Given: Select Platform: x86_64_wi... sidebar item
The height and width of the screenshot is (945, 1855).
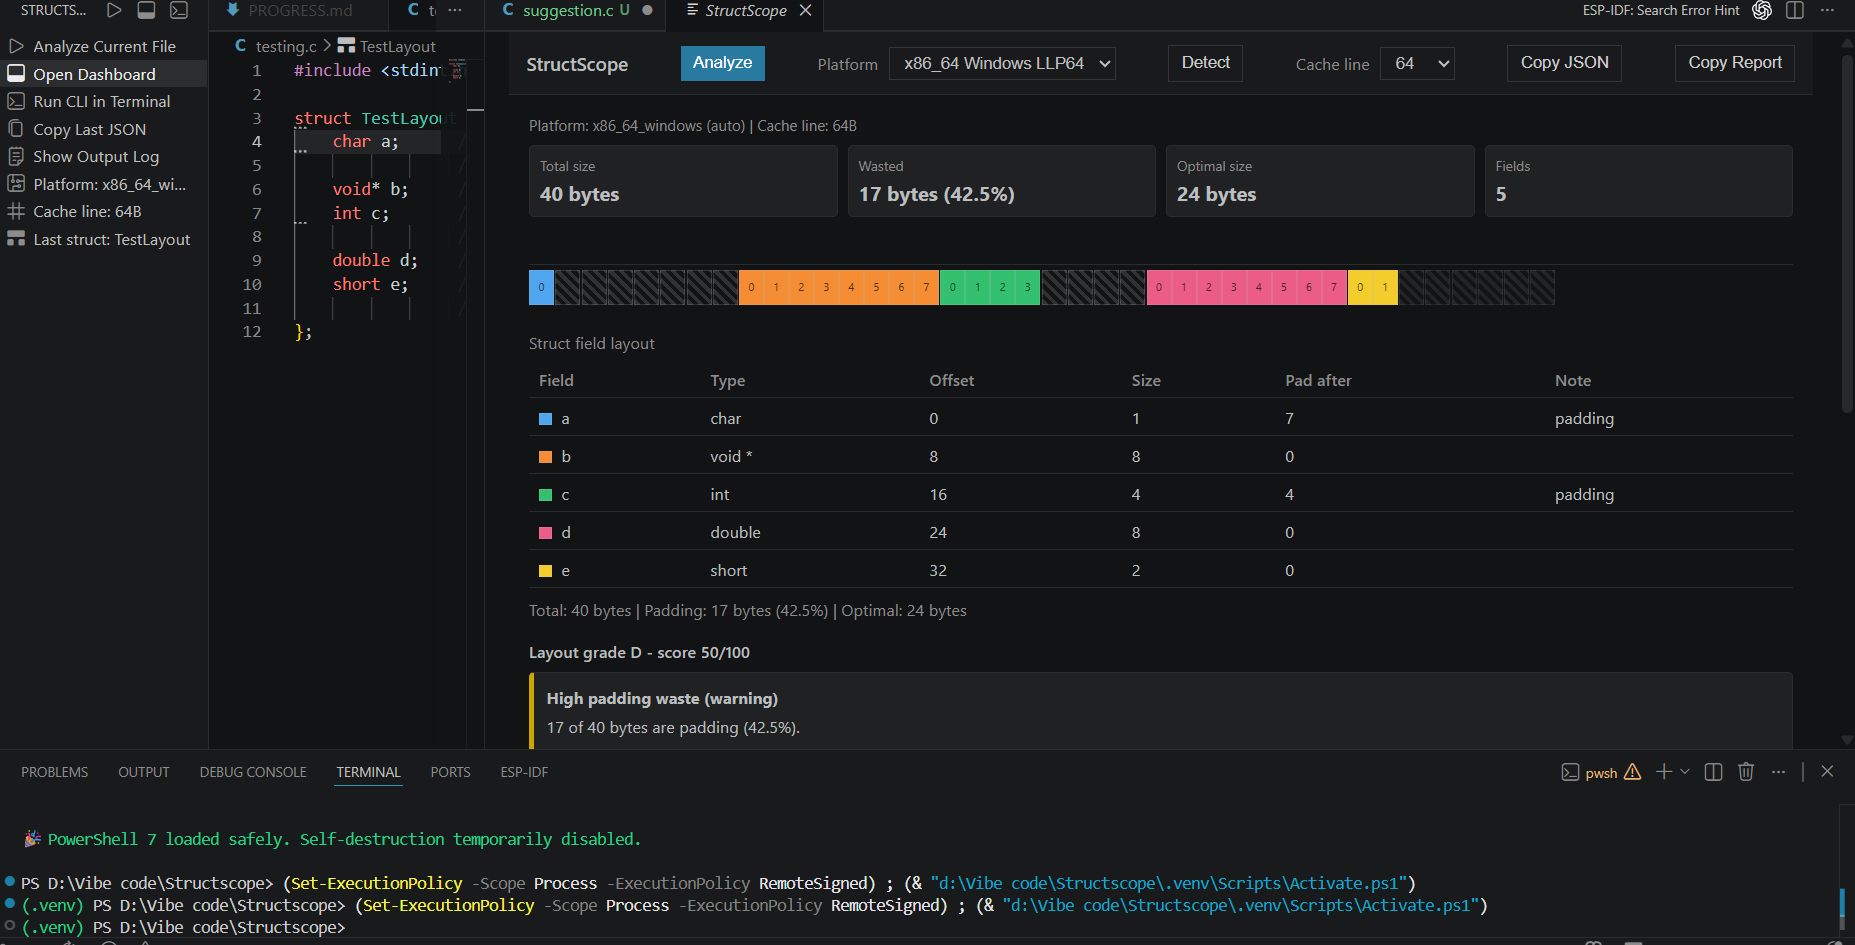Looking at the screenshot, I should [104, 184].
